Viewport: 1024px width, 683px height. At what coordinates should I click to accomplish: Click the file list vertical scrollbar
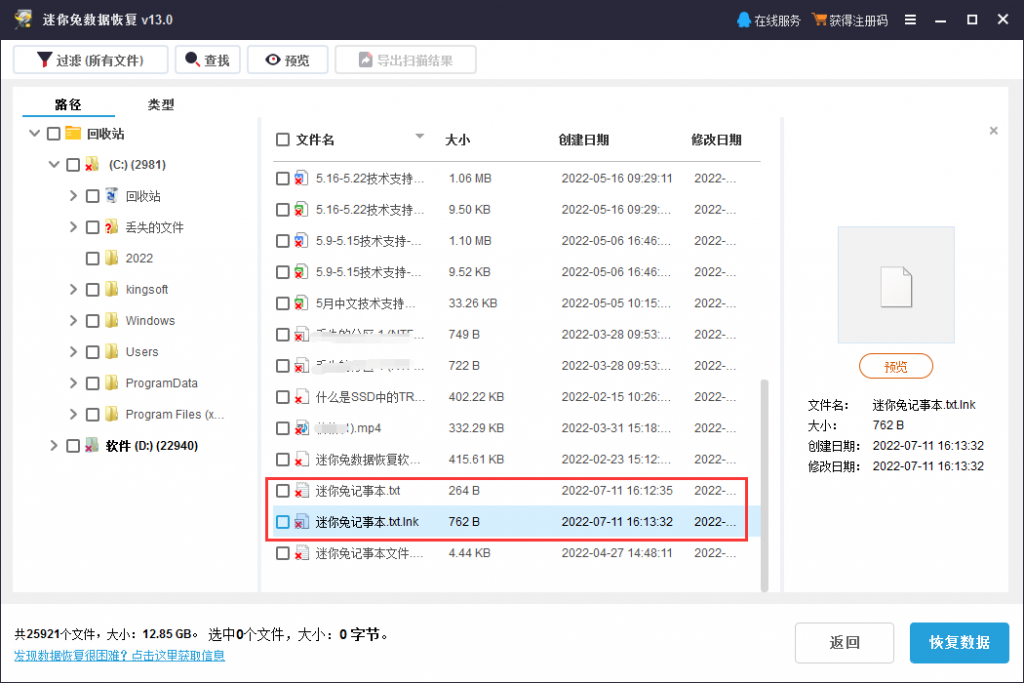[764, 485]
